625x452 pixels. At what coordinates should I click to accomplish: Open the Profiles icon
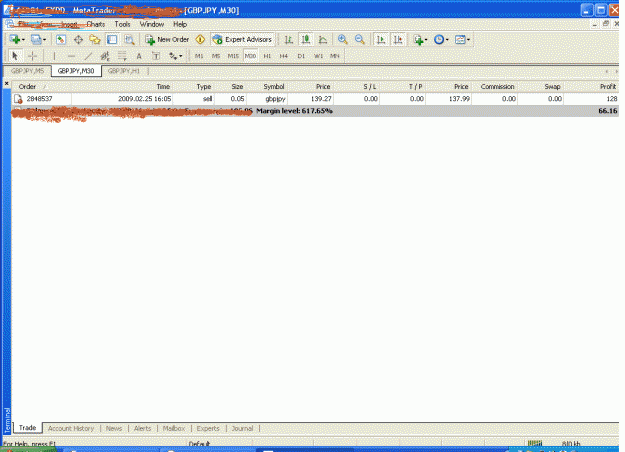(x=36, y=39)
